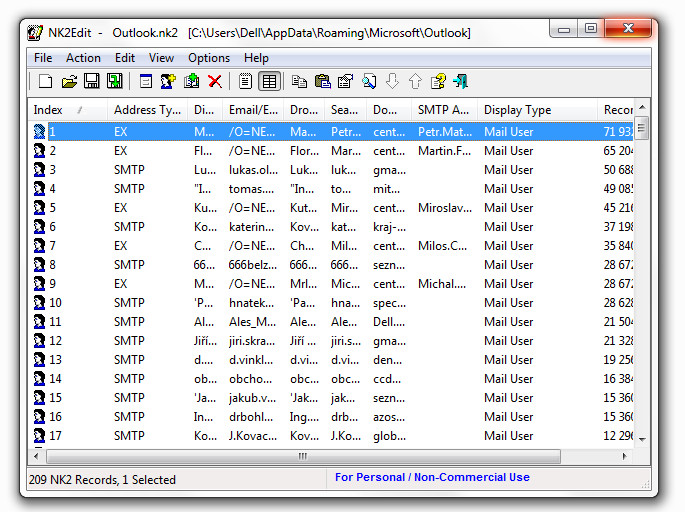Sort by the SMTP A... column header
Viewport: 685px width, 512px height.
(444, 110)
